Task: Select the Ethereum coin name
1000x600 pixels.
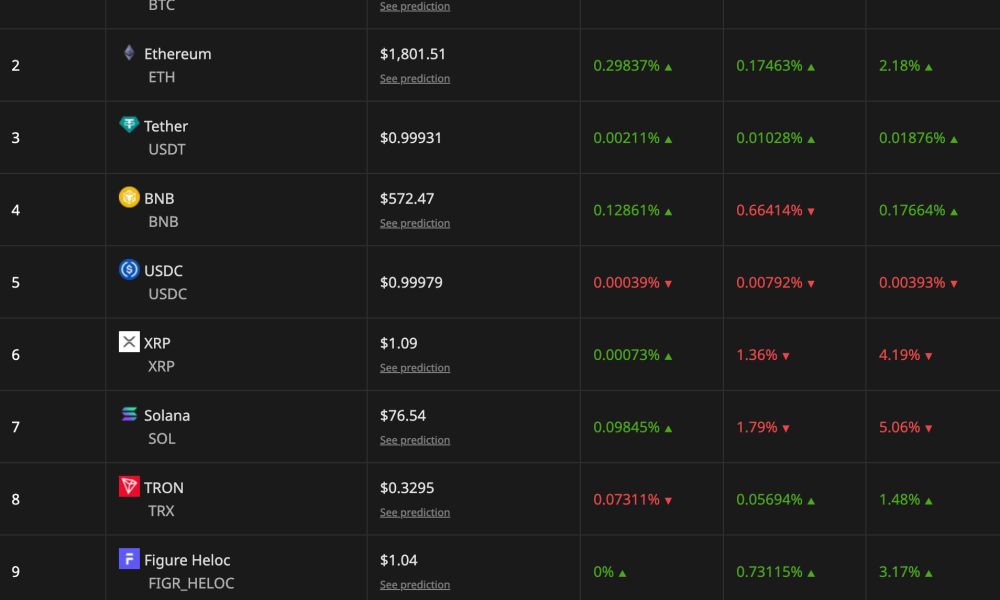Action: (x=177, y=54)
